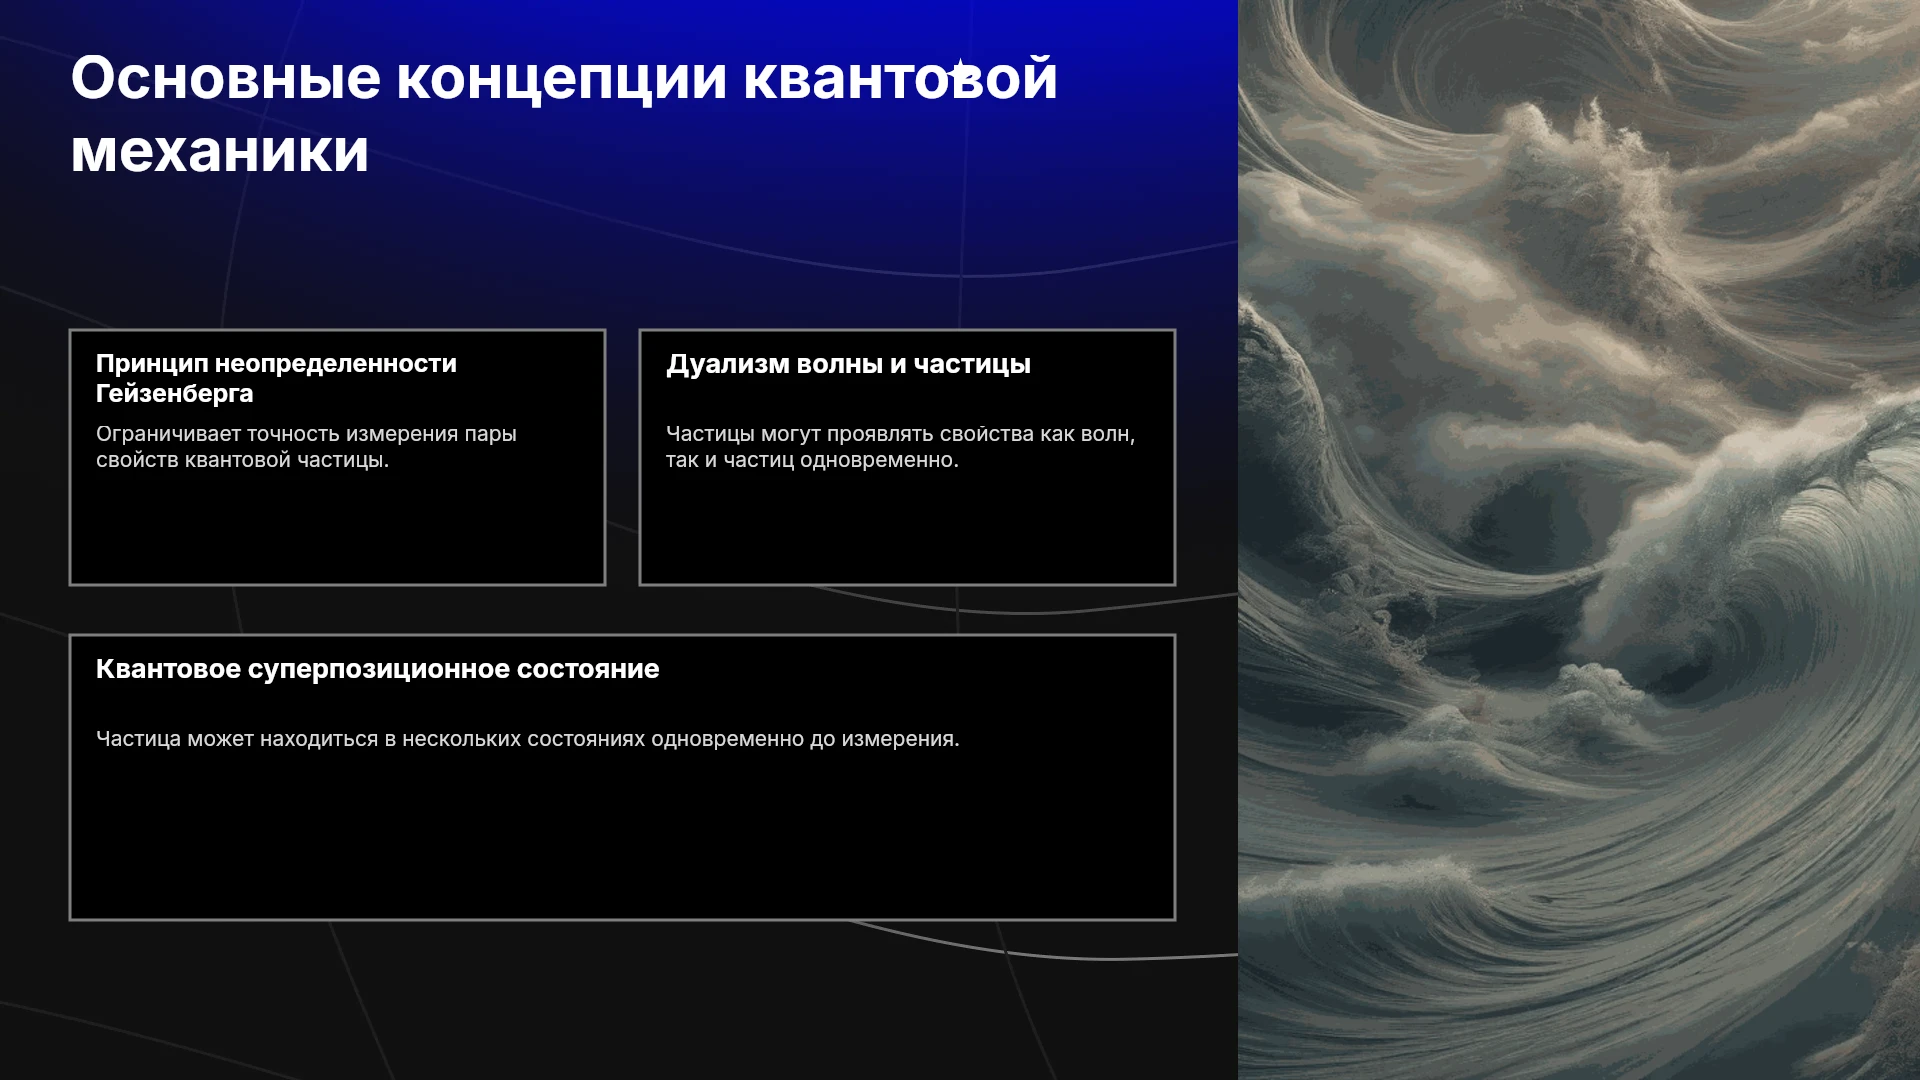The image size is (1920, 1080).
Task: Click the small star on the title
Action: [958, 71]
